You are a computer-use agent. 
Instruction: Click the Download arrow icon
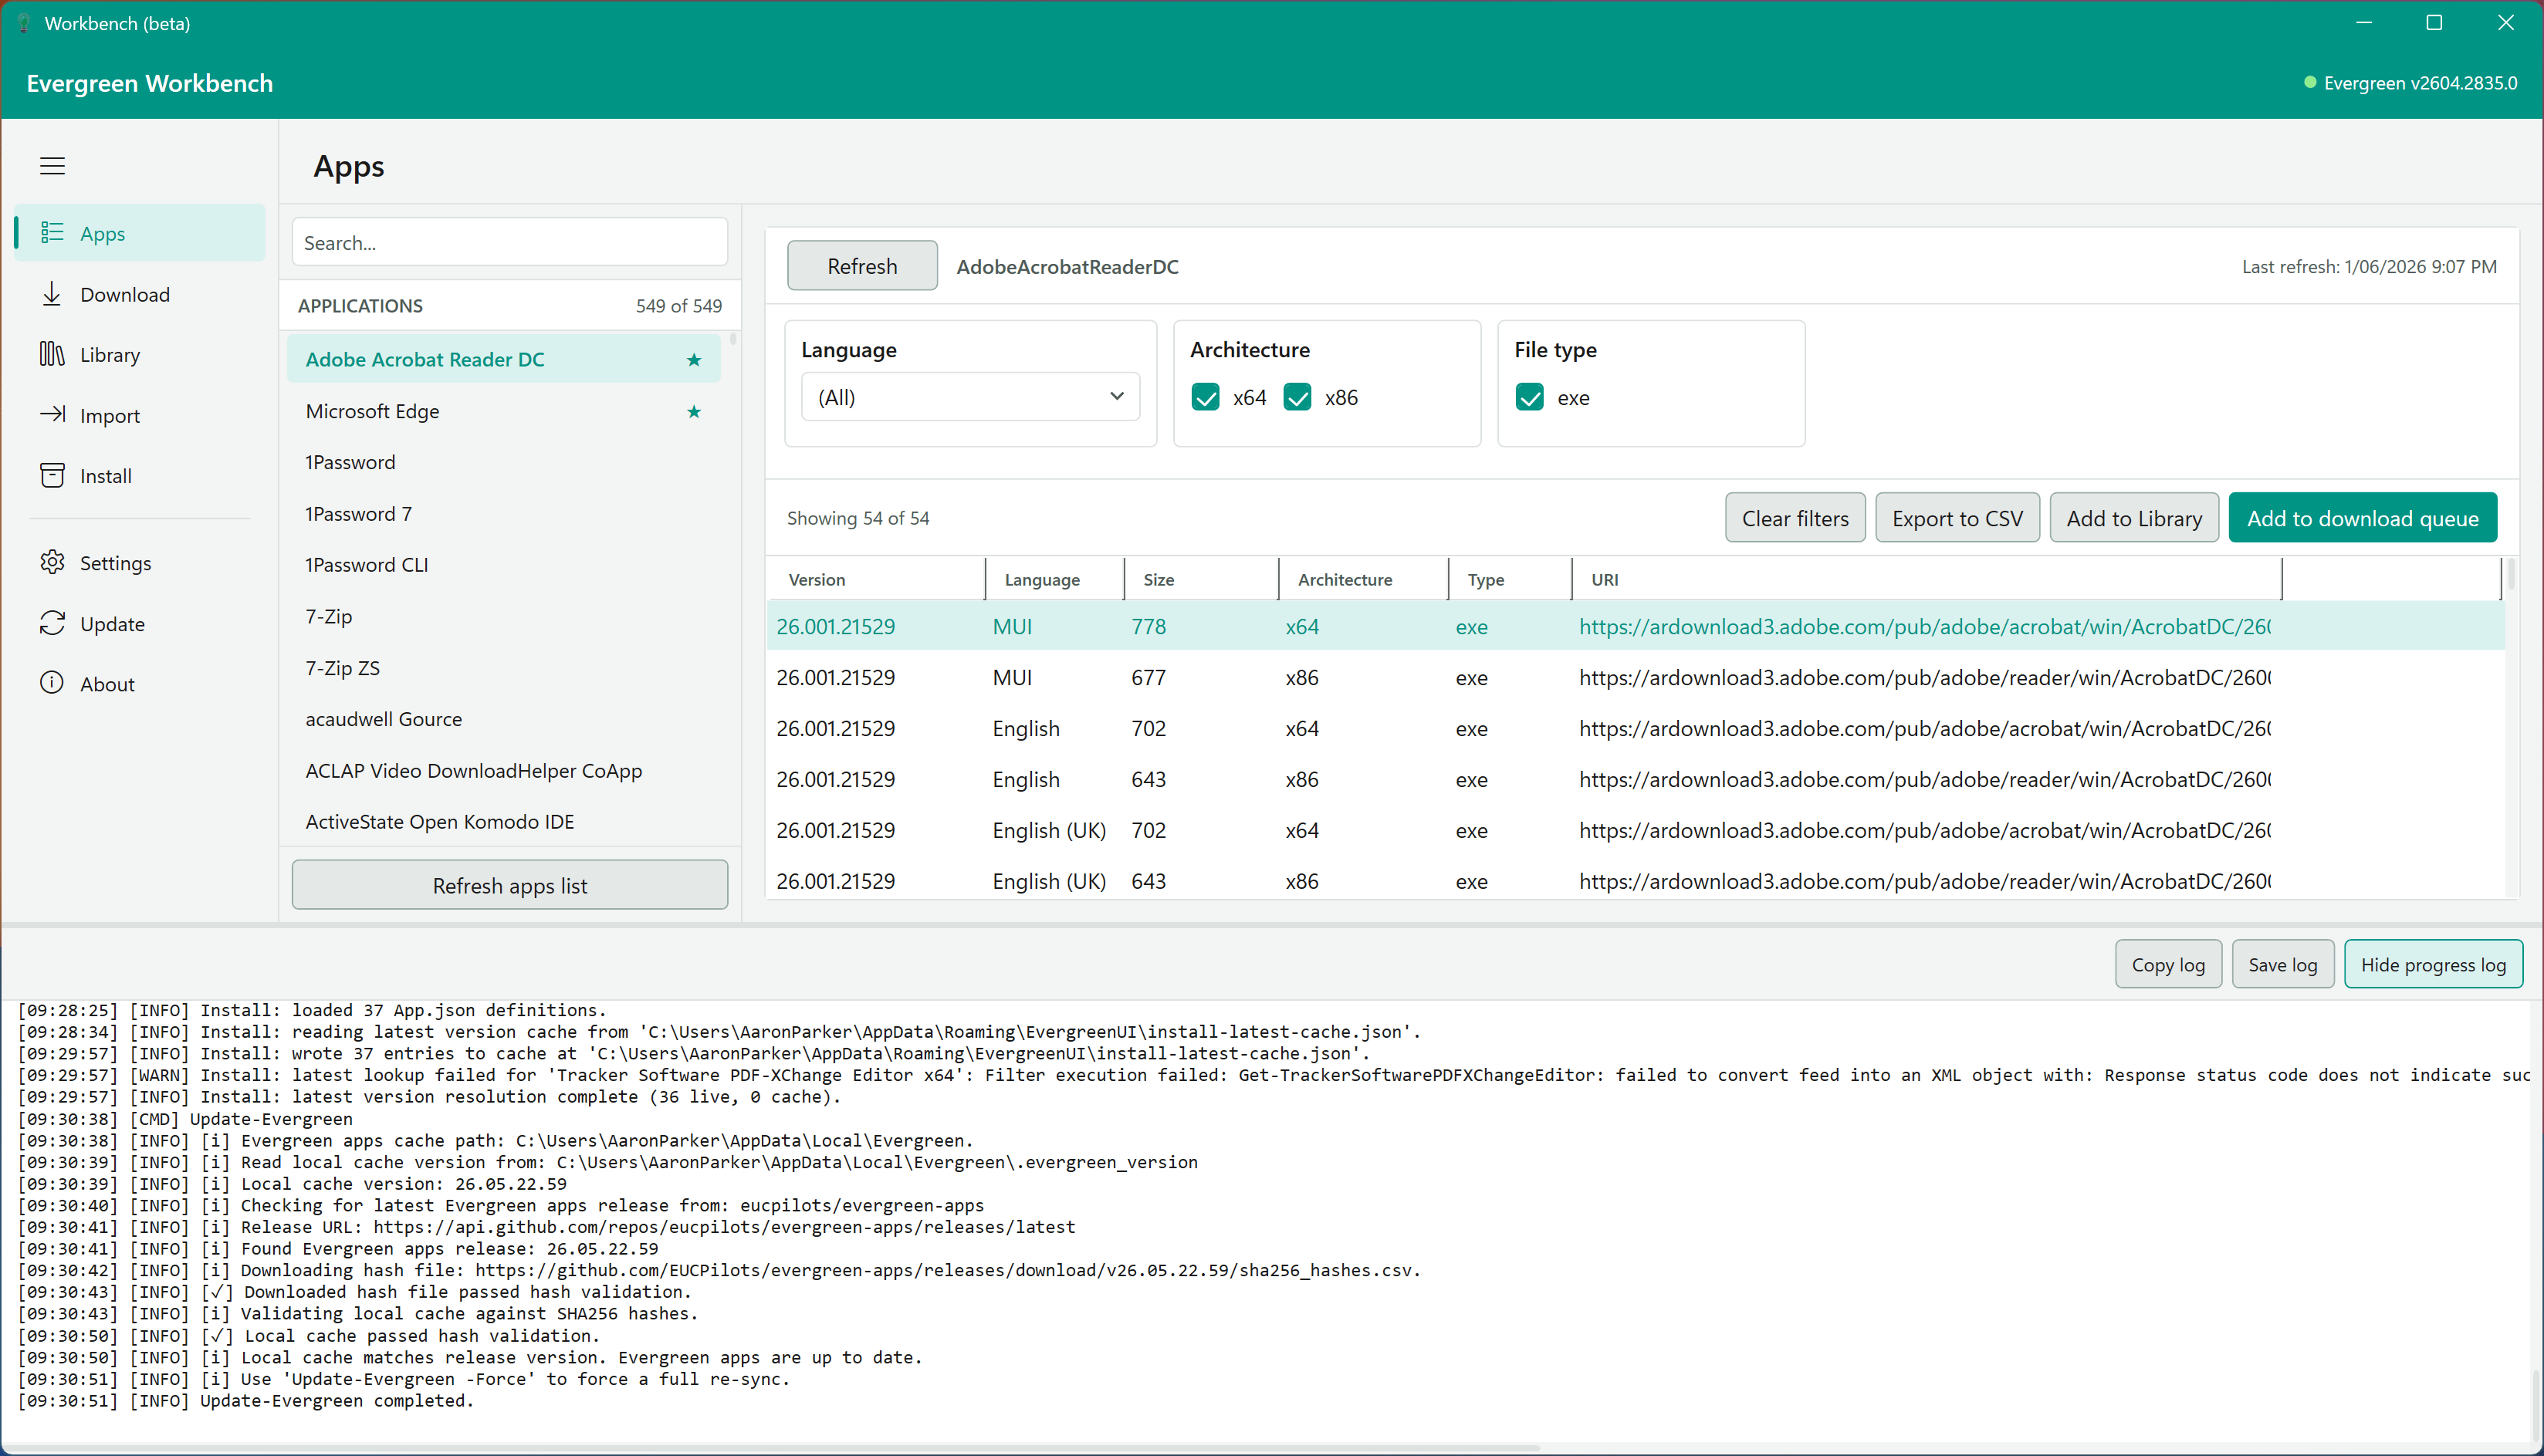tap(52, 294)
